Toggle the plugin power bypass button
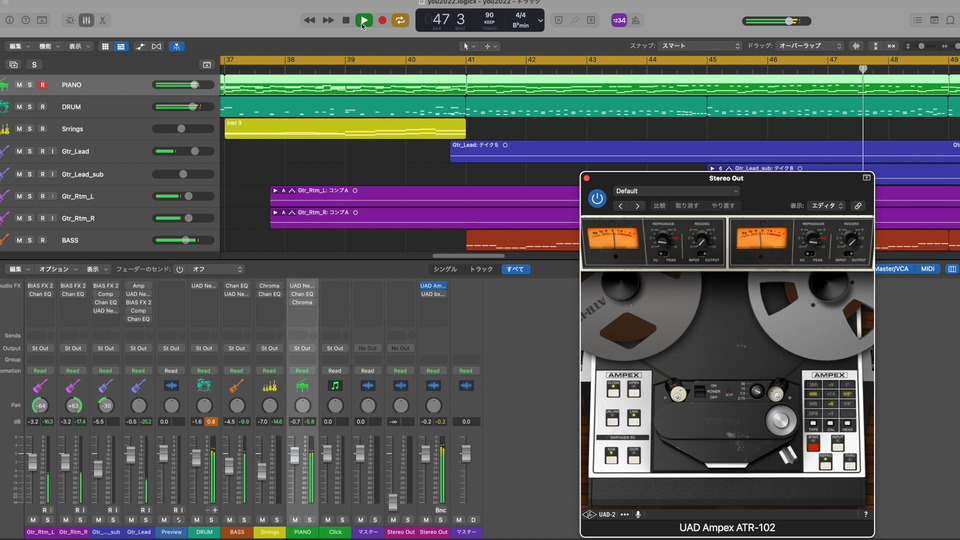 click(597, 198)
